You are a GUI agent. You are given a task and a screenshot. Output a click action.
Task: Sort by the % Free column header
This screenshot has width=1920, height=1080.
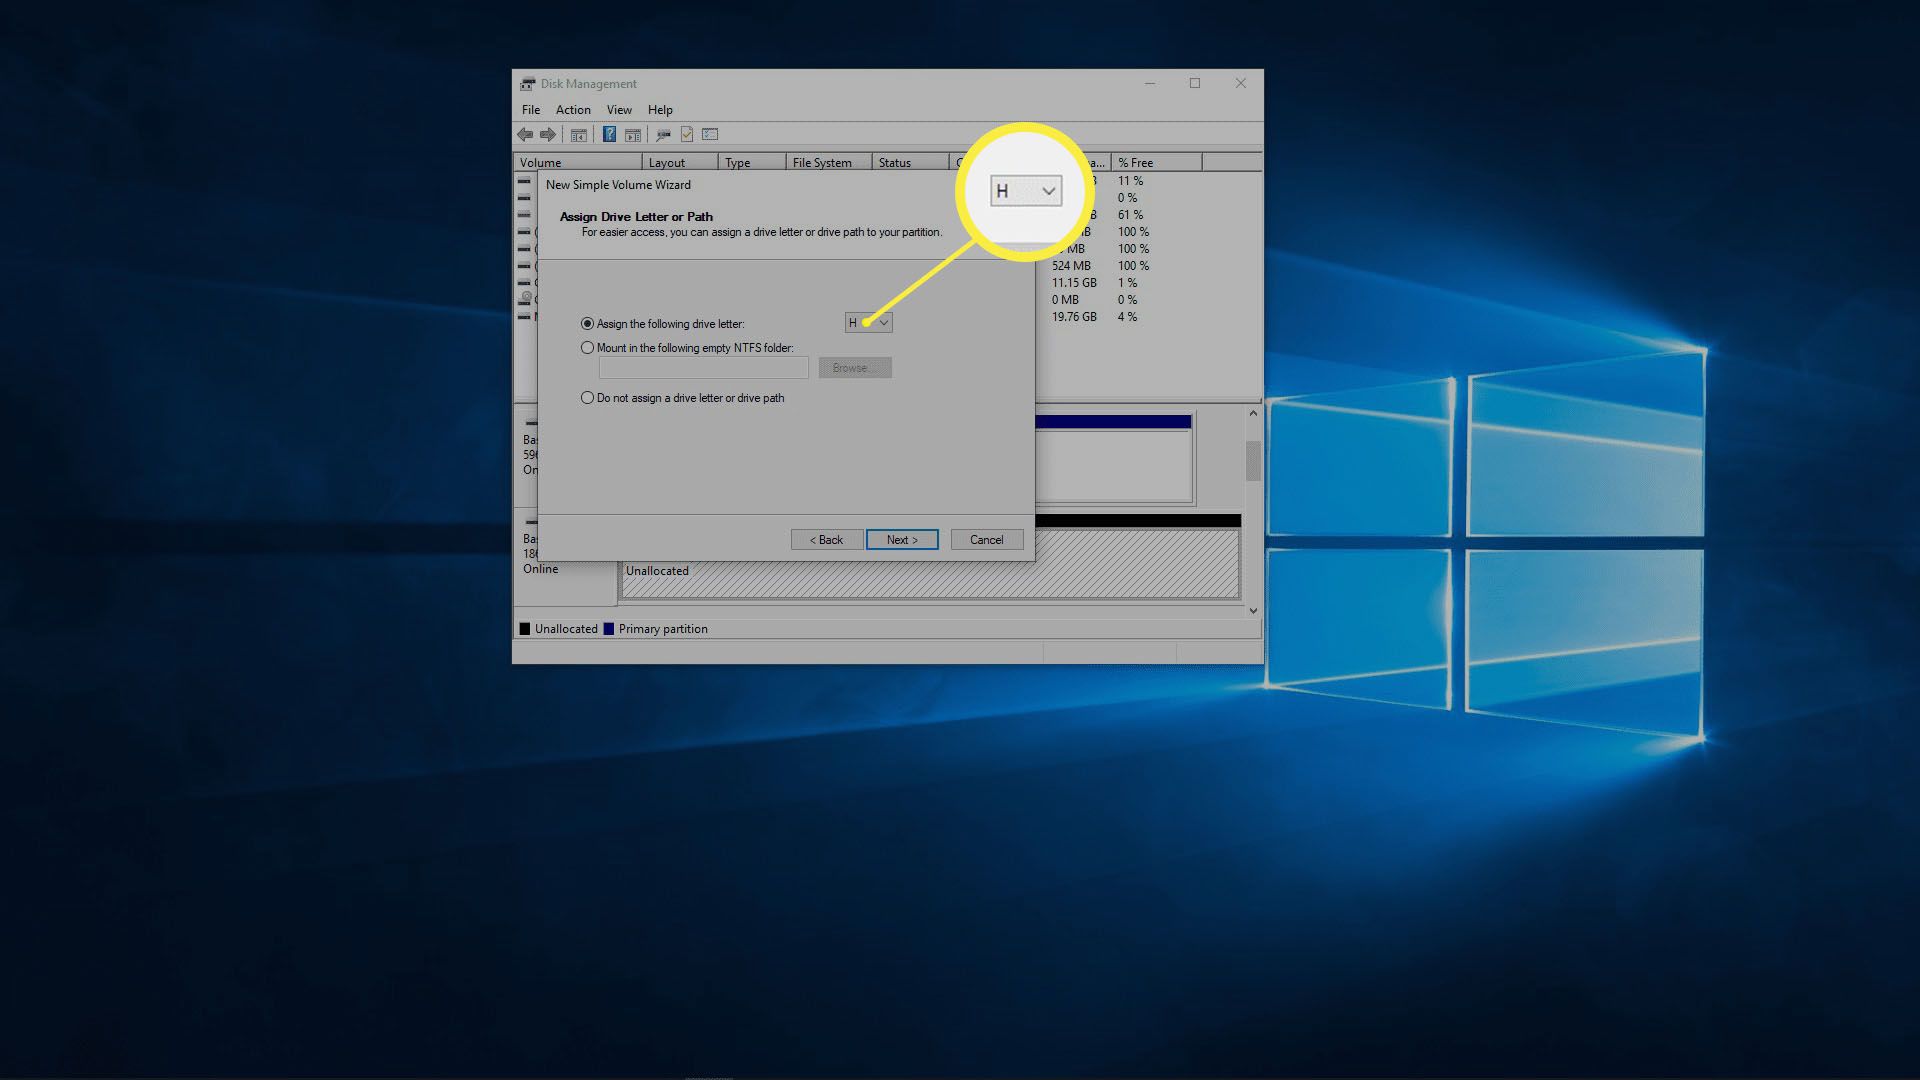point(1157,163)
